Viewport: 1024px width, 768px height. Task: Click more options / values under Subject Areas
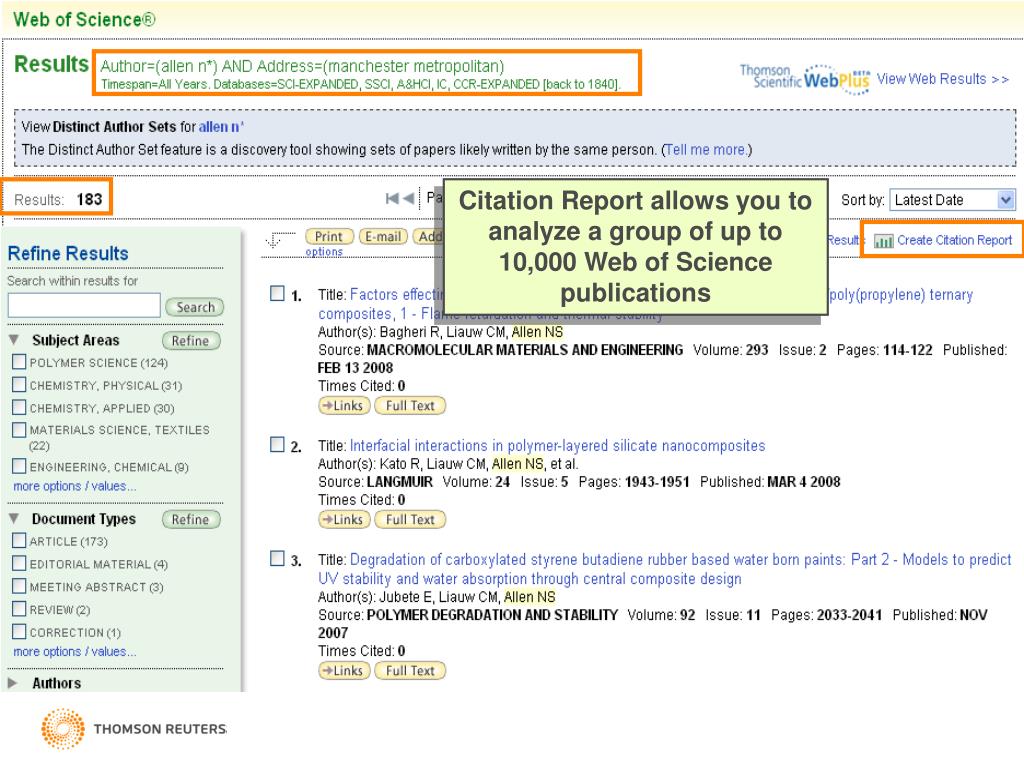click(x=74, y=487)
